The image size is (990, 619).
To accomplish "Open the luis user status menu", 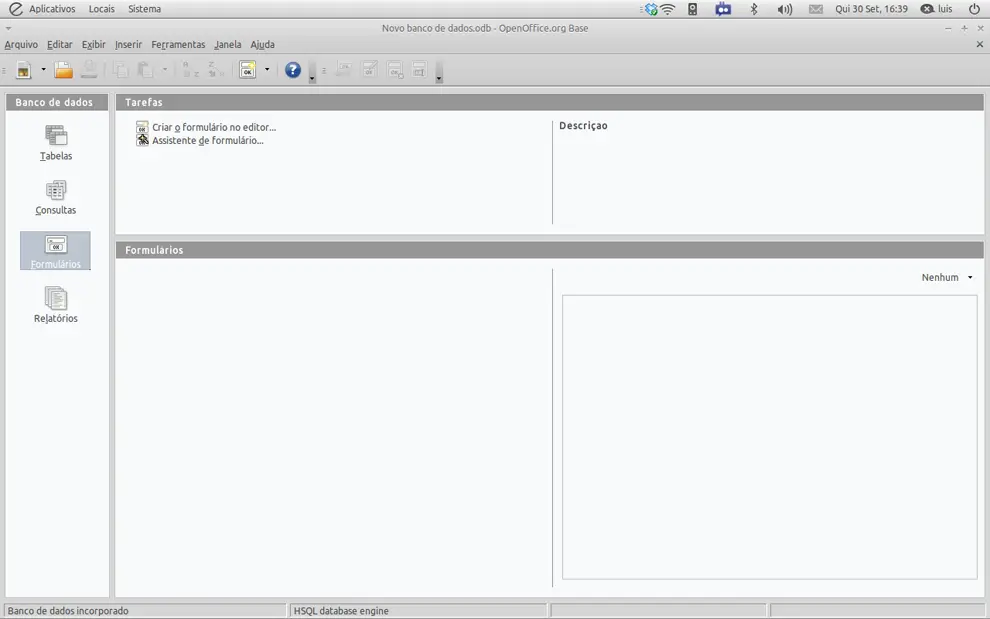I will tap(936, 9).
